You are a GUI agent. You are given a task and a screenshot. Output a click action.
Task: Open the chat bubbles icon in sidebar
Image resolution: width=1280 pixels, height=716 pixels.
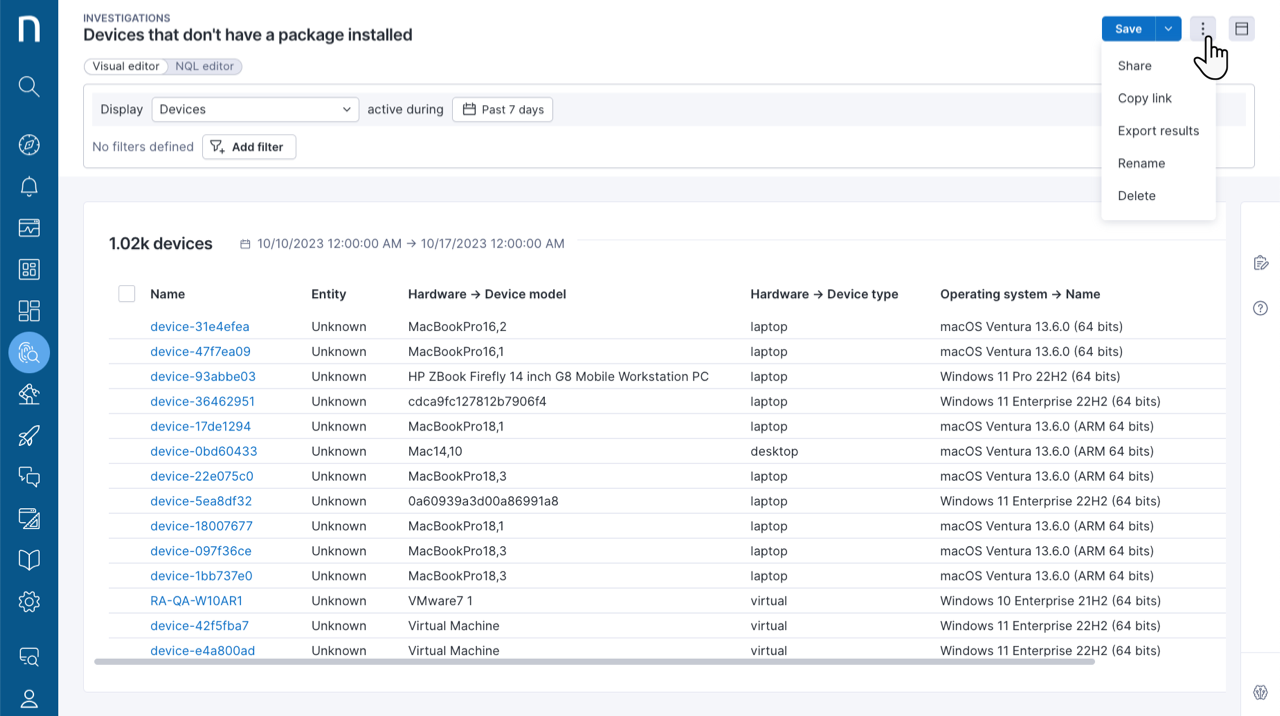pyautogui.click(x=29, y=477)
